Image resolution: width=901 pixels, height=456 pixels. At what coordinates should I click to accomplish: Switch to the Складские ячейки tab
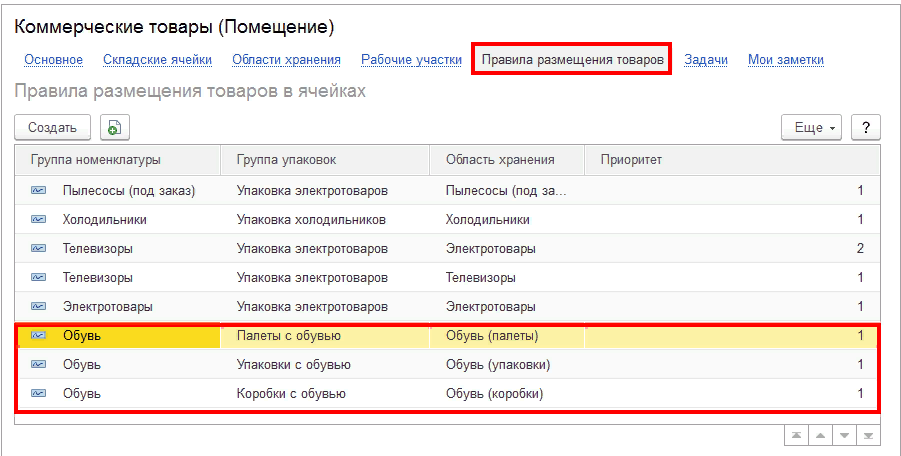(x=157, y=60)
